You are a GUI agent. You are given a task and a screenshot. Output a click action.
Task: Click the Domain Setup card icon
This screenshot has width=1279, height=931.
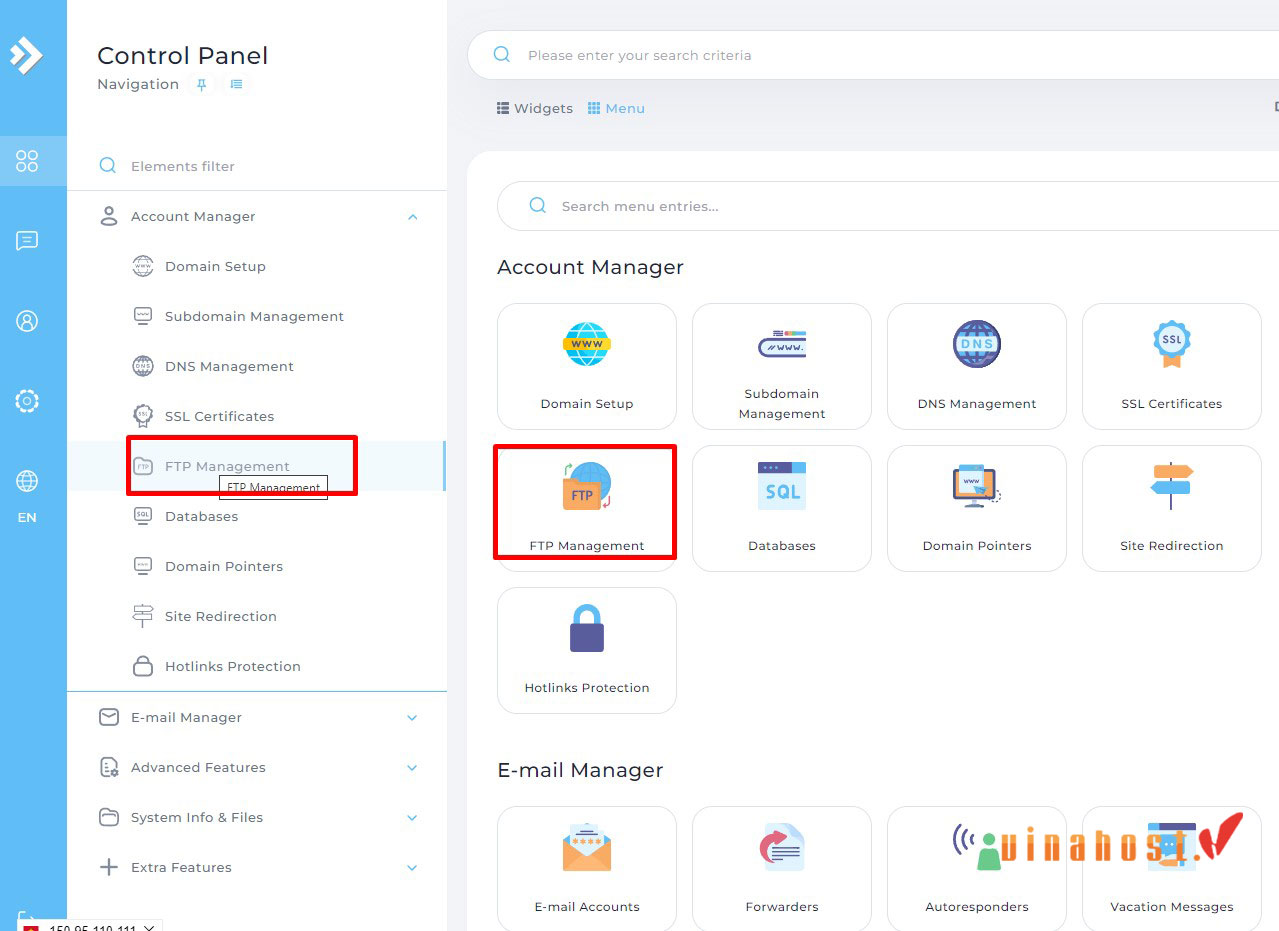click(587, 345)
